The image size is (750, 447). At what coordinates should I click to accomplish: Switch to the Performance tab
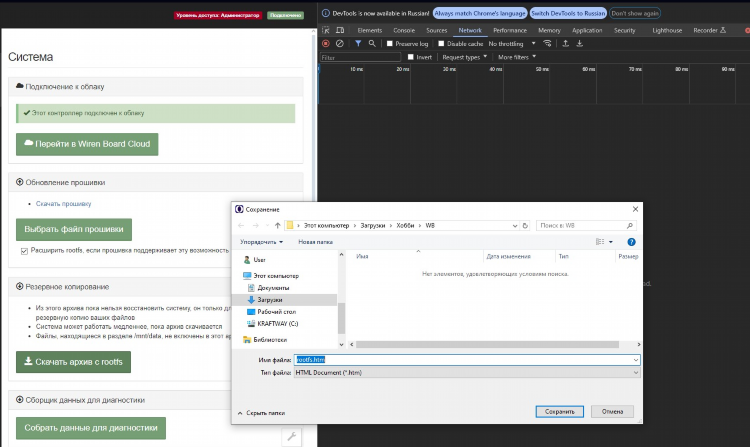click(510, 30)
